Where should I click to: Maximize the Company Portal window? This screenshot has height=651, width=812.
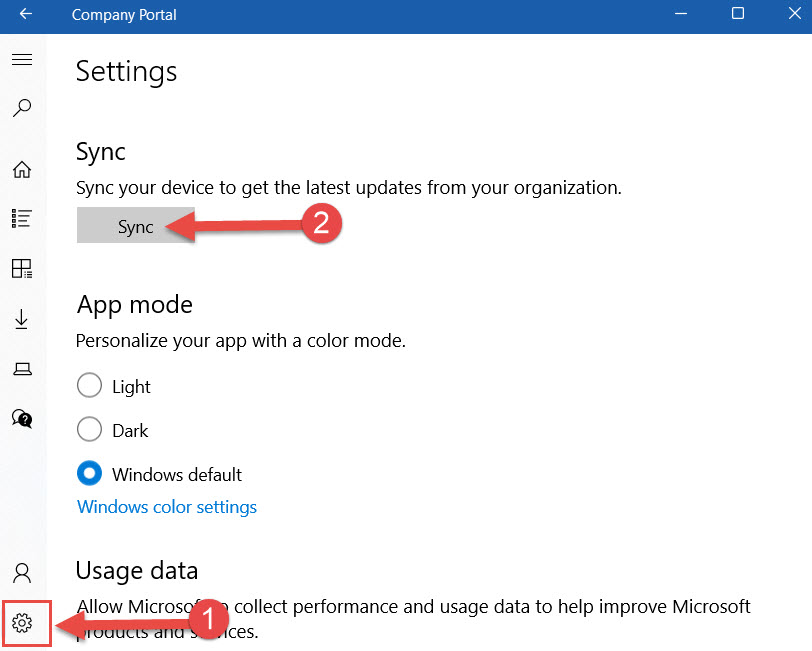(737, 15)
